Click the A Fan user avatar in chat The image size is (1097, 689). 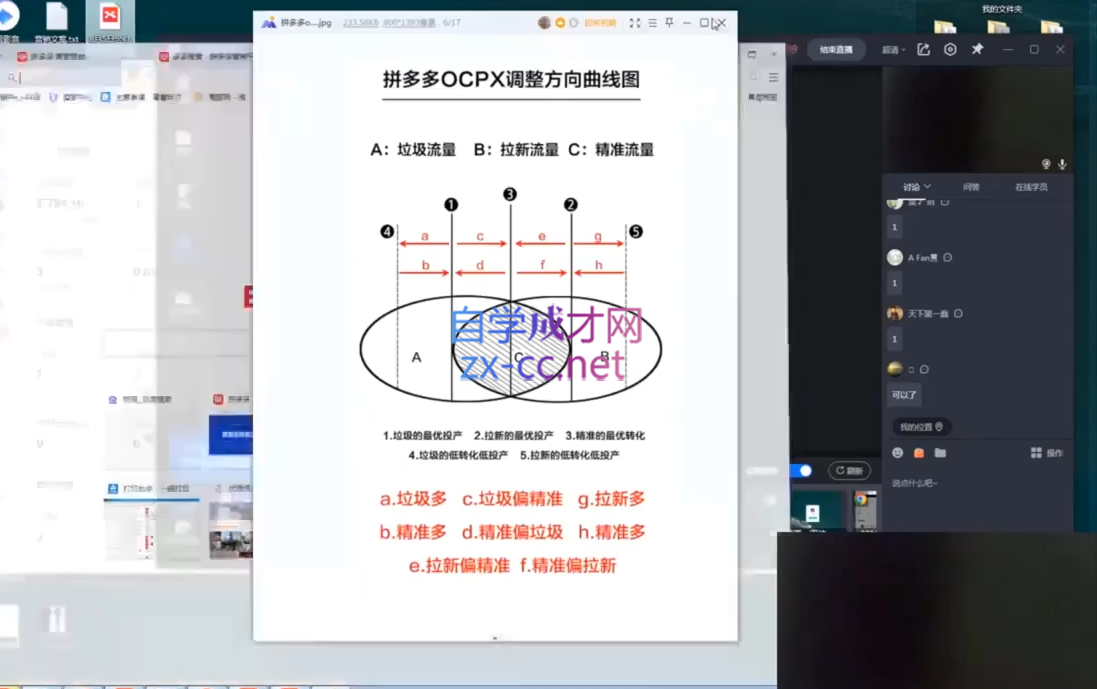click(x=895, y=257)
